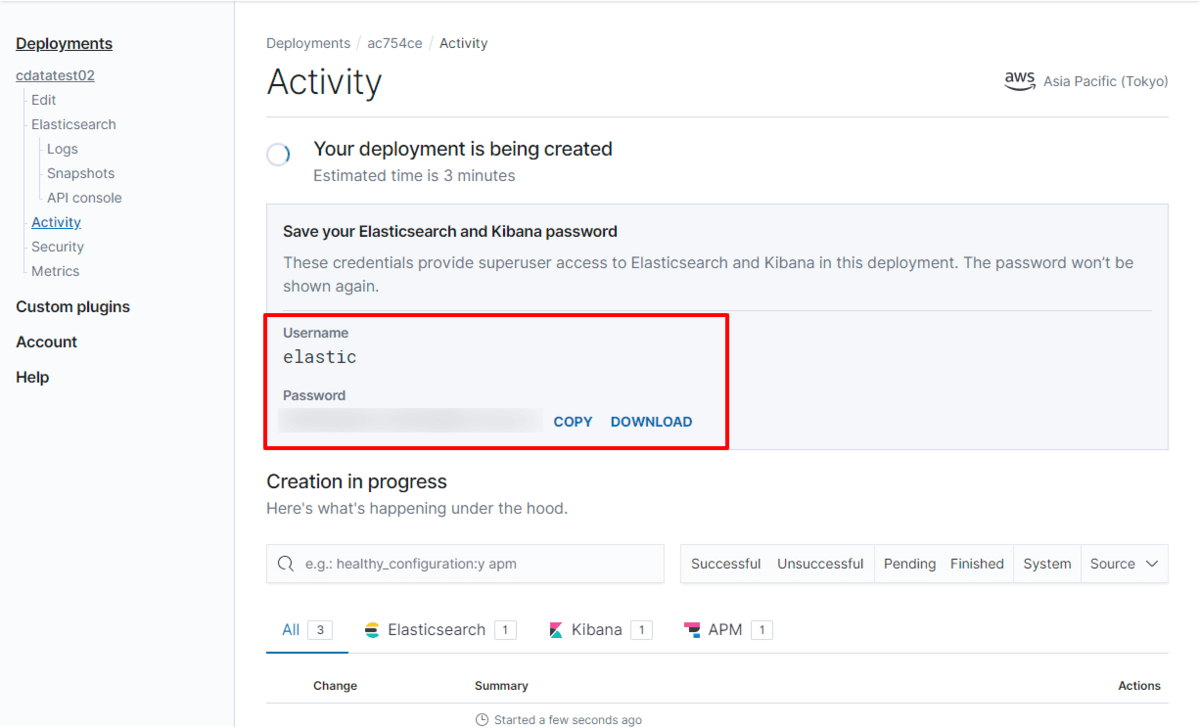Viewport: 1200px width, 728px height.
Task: Open the Source dropdown
Action: click(x=1124, y=564)
